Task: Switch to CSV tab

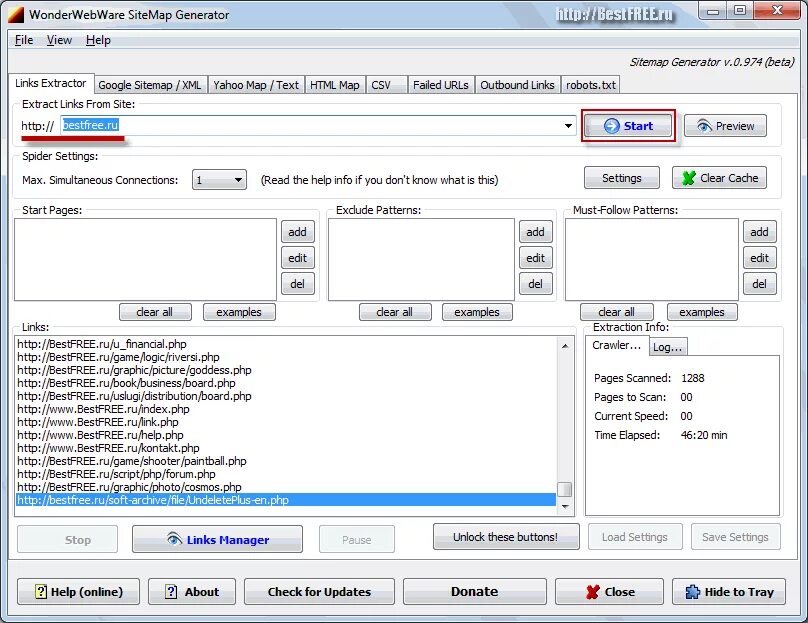Action: coord(386,85)
